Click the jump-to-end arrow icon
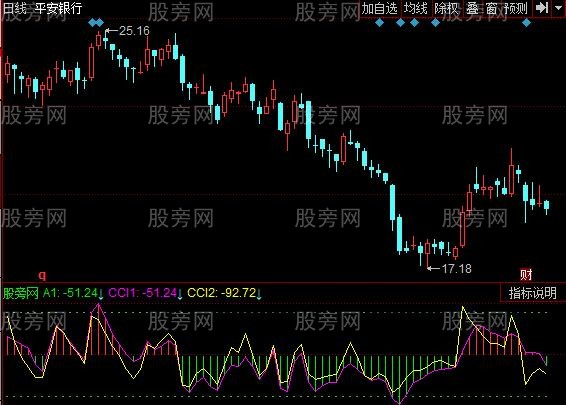The image size is (566, 405). (541, 8)
